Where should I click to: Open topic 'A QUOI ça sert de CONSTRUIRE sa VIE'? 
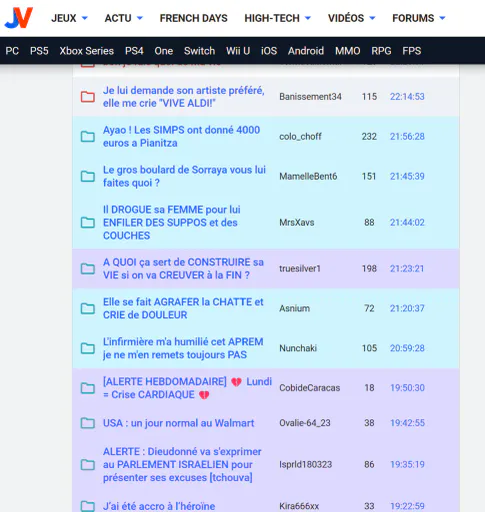(x=183, y=269)
